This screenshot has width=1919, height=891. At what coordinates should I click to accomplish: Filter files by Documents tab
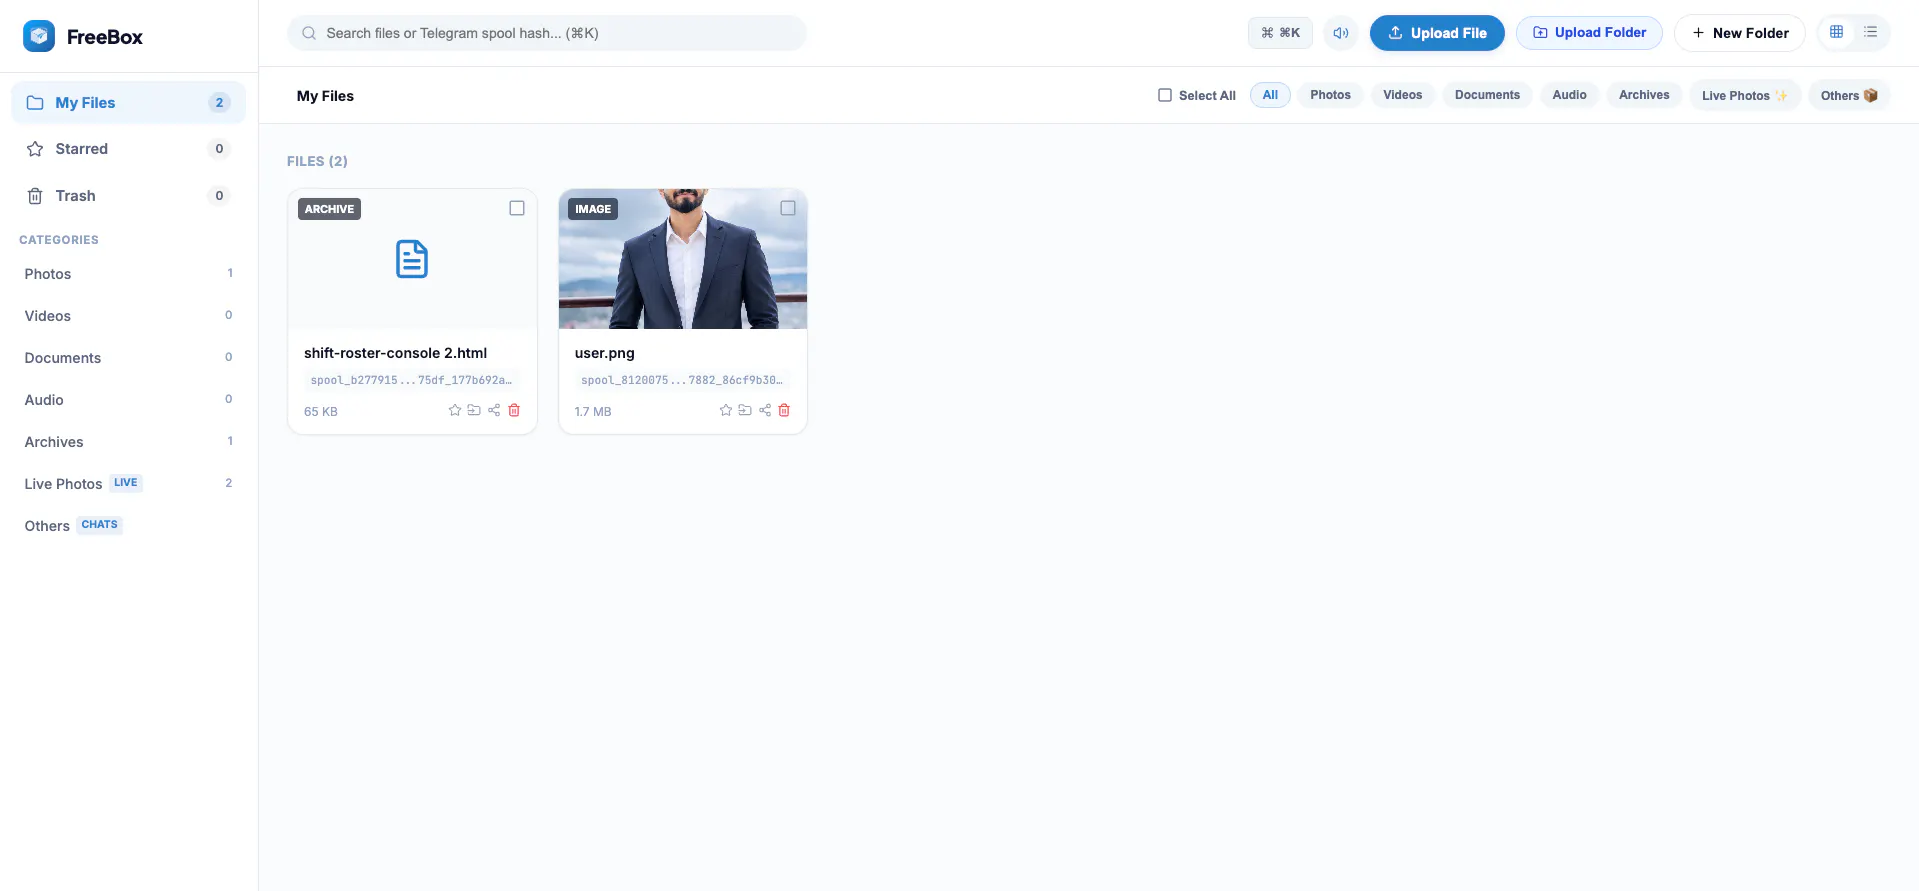point(1487,95)
